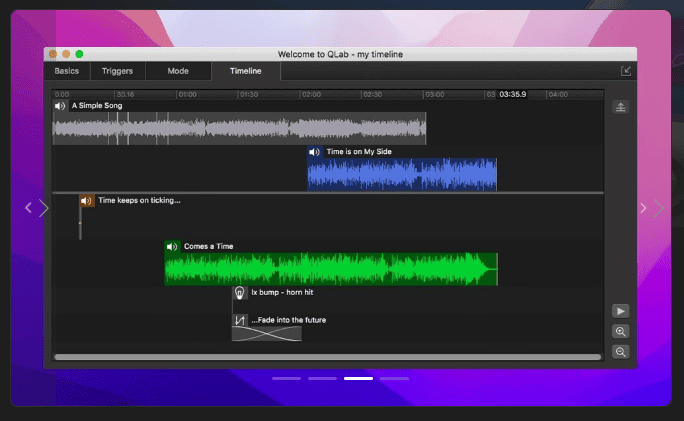Click the 01:30 mark on the ruler
The width and height of the screenshot is (684, 421).
(x=249, y=94)
